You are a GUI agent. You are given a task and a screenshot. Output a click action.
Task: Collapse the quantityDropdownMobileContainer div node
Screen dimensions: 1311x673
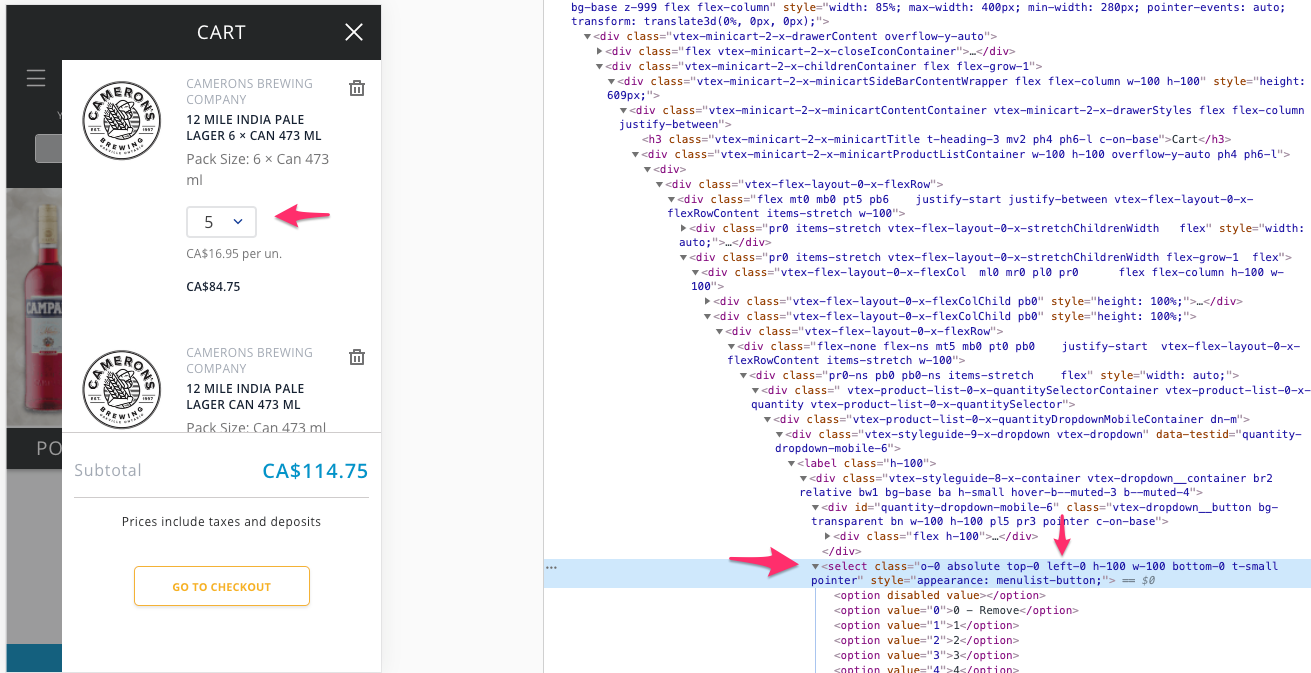tap(767, 419)
